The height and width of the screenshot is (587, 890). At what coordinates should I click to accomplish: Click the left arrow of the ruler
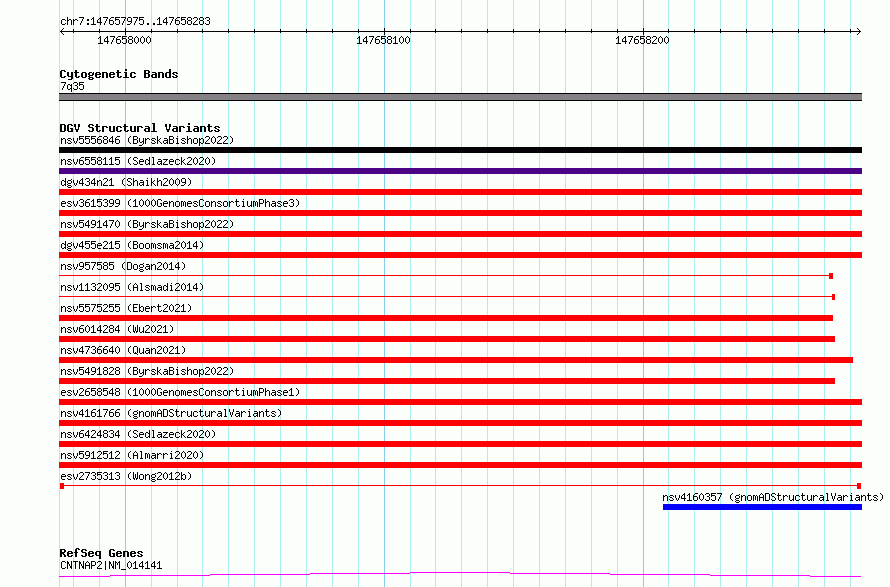point(62,32)
